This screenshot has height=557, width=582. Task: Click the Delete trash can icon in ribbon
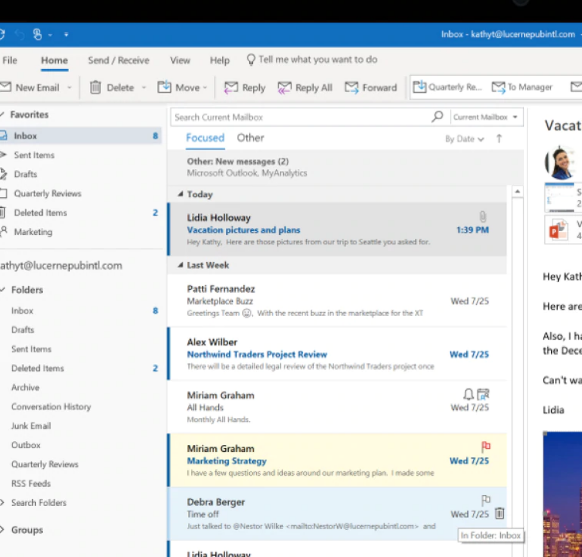[95, 87]
